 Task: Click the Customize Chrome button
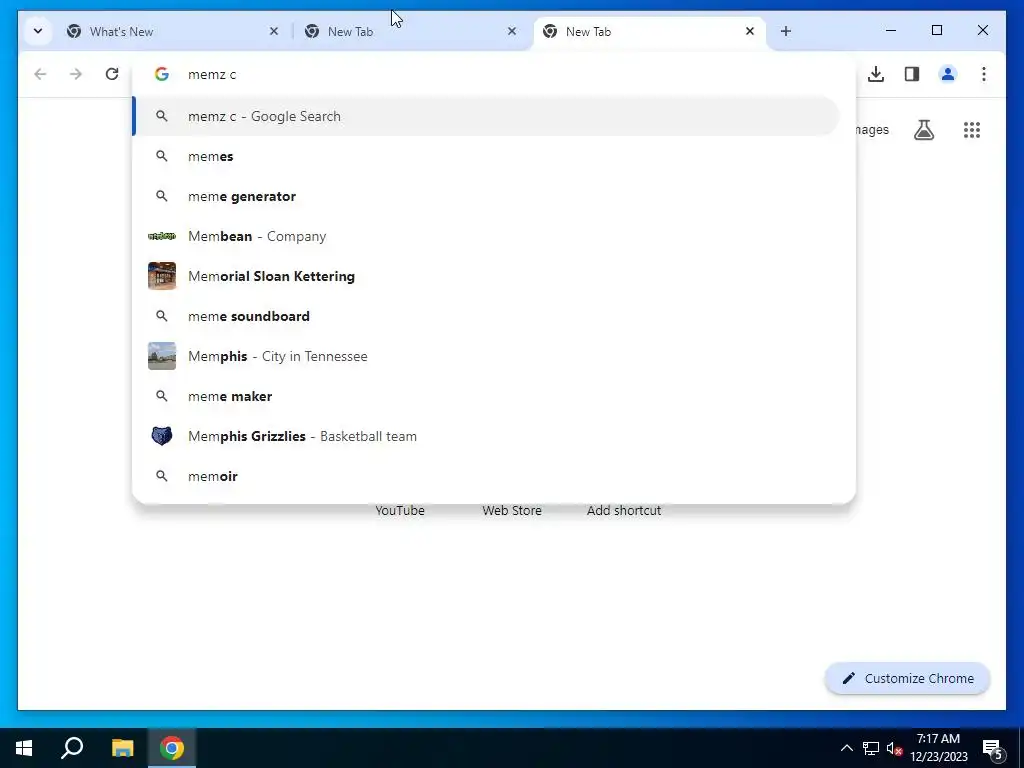click(907, 679)
